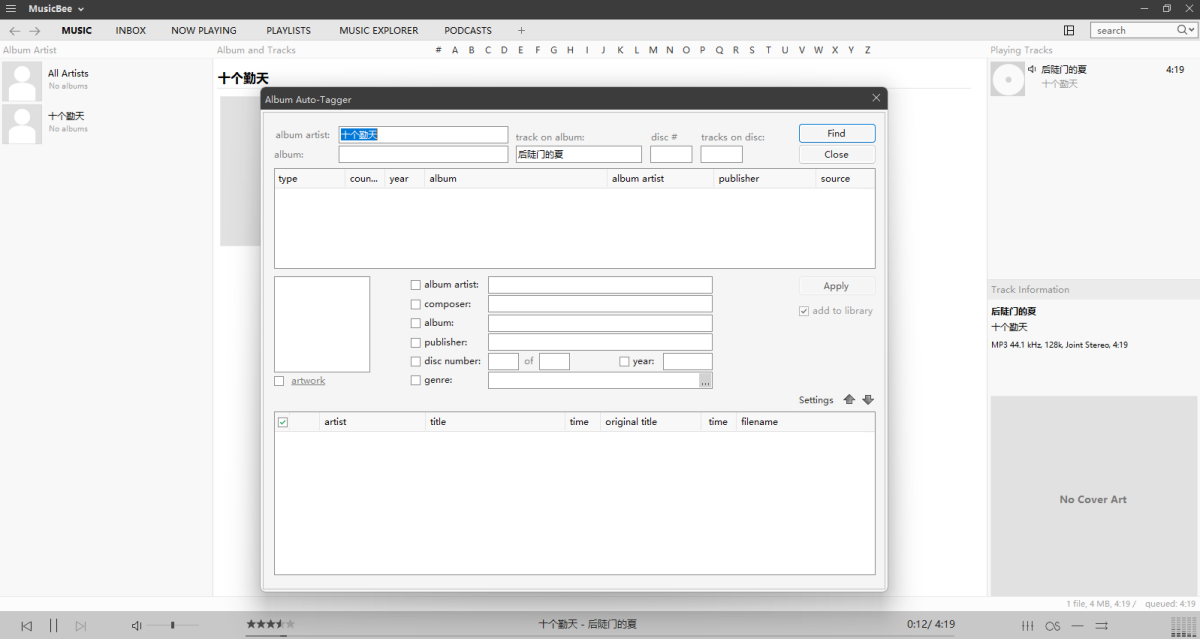Image resolution: width=1200 pixels, height=639 pixels.
Task: Click the move down arrow beside Settings
Action: [868, 400]
